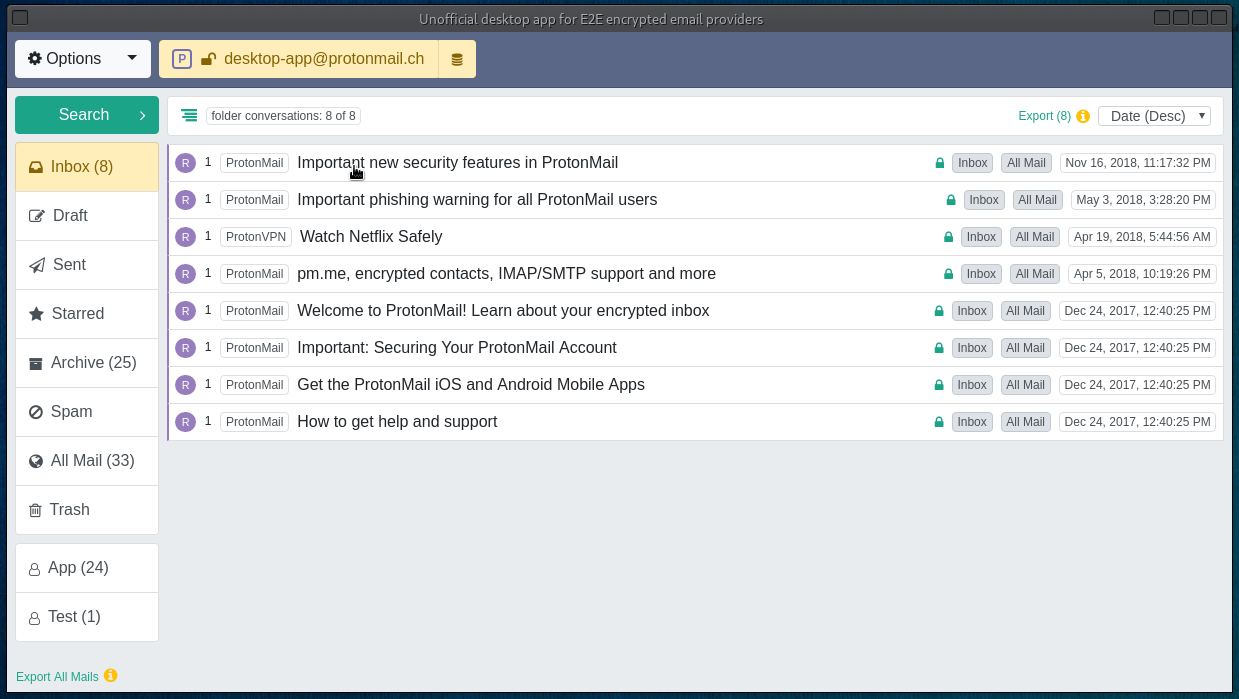Click the Trash bin icon

click(x=35, y=510)
